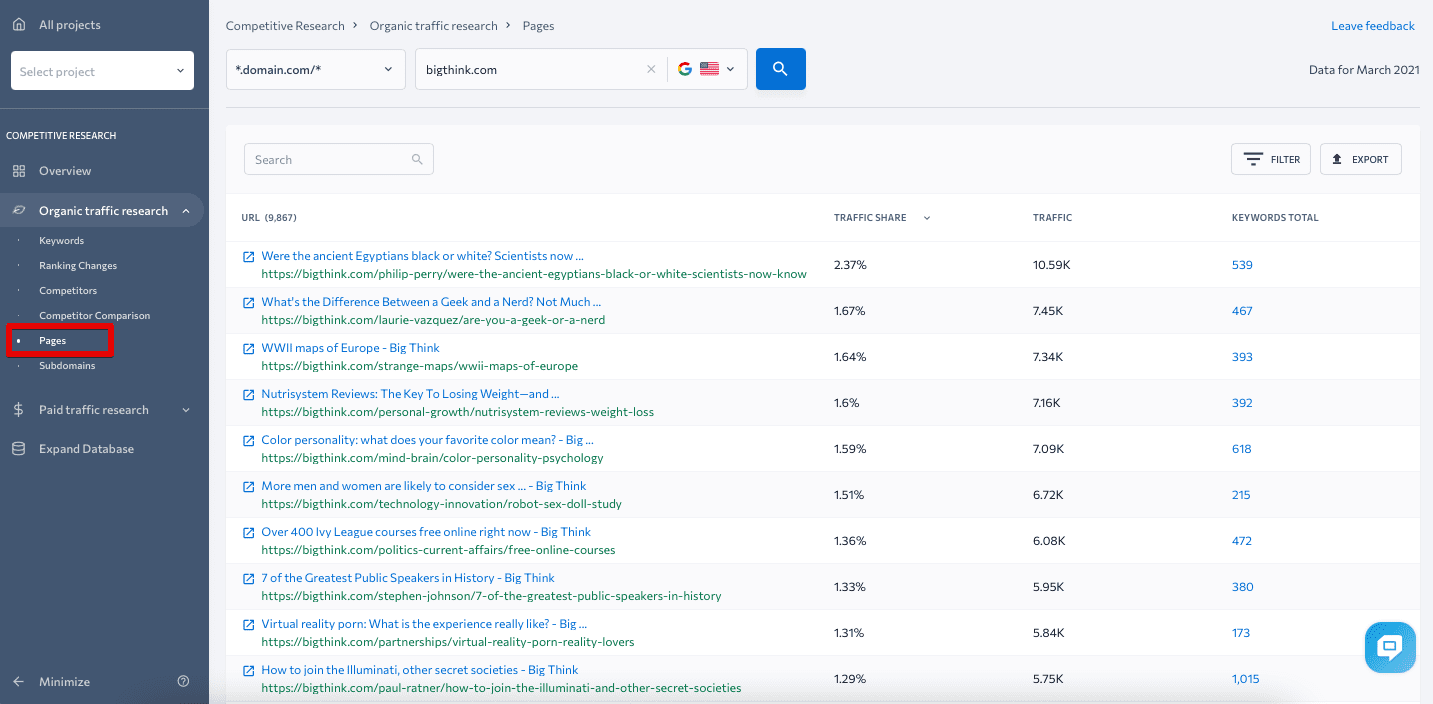
Task: Open keywords total 539 link
Action: (x=1242, y=265)
